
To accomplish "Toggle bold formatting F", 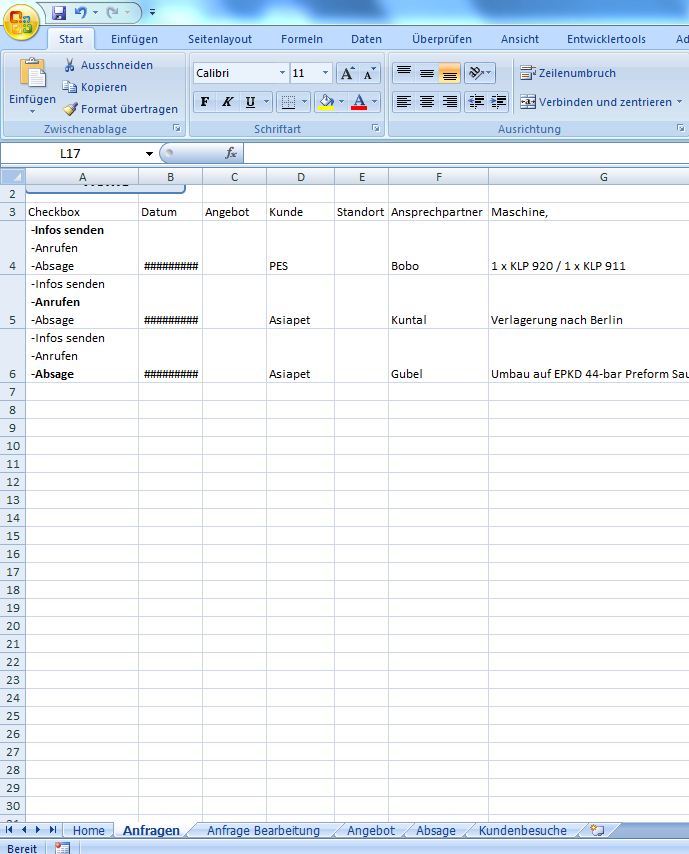I will pos(205,102).
